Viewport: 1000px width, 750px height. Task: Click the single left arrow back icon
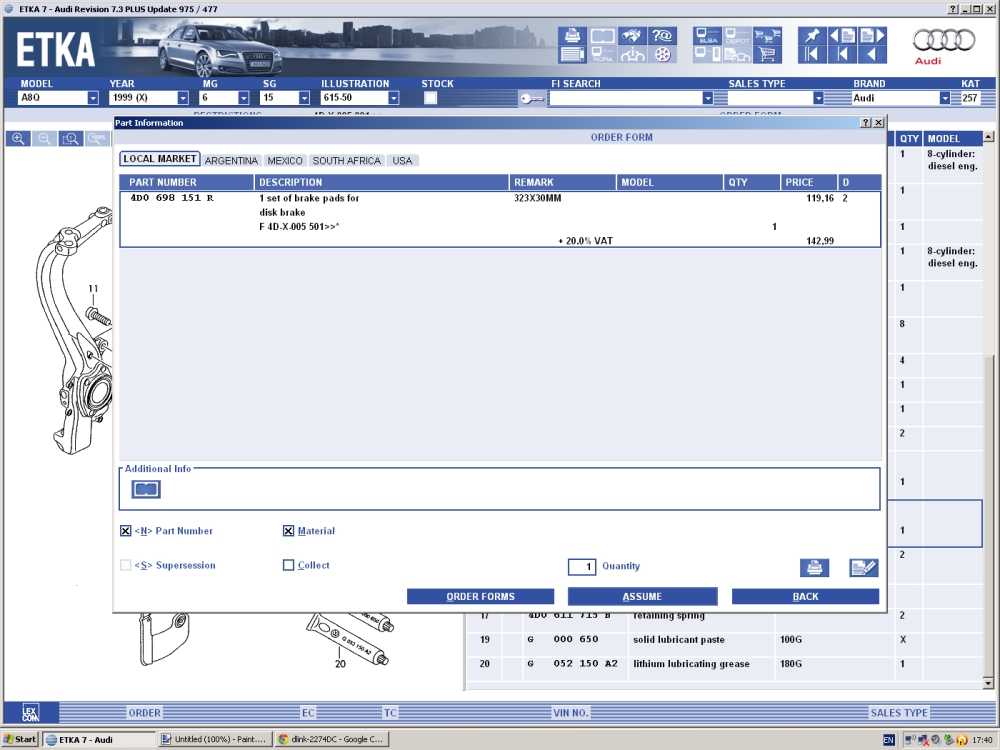click(x=872, y=54)
